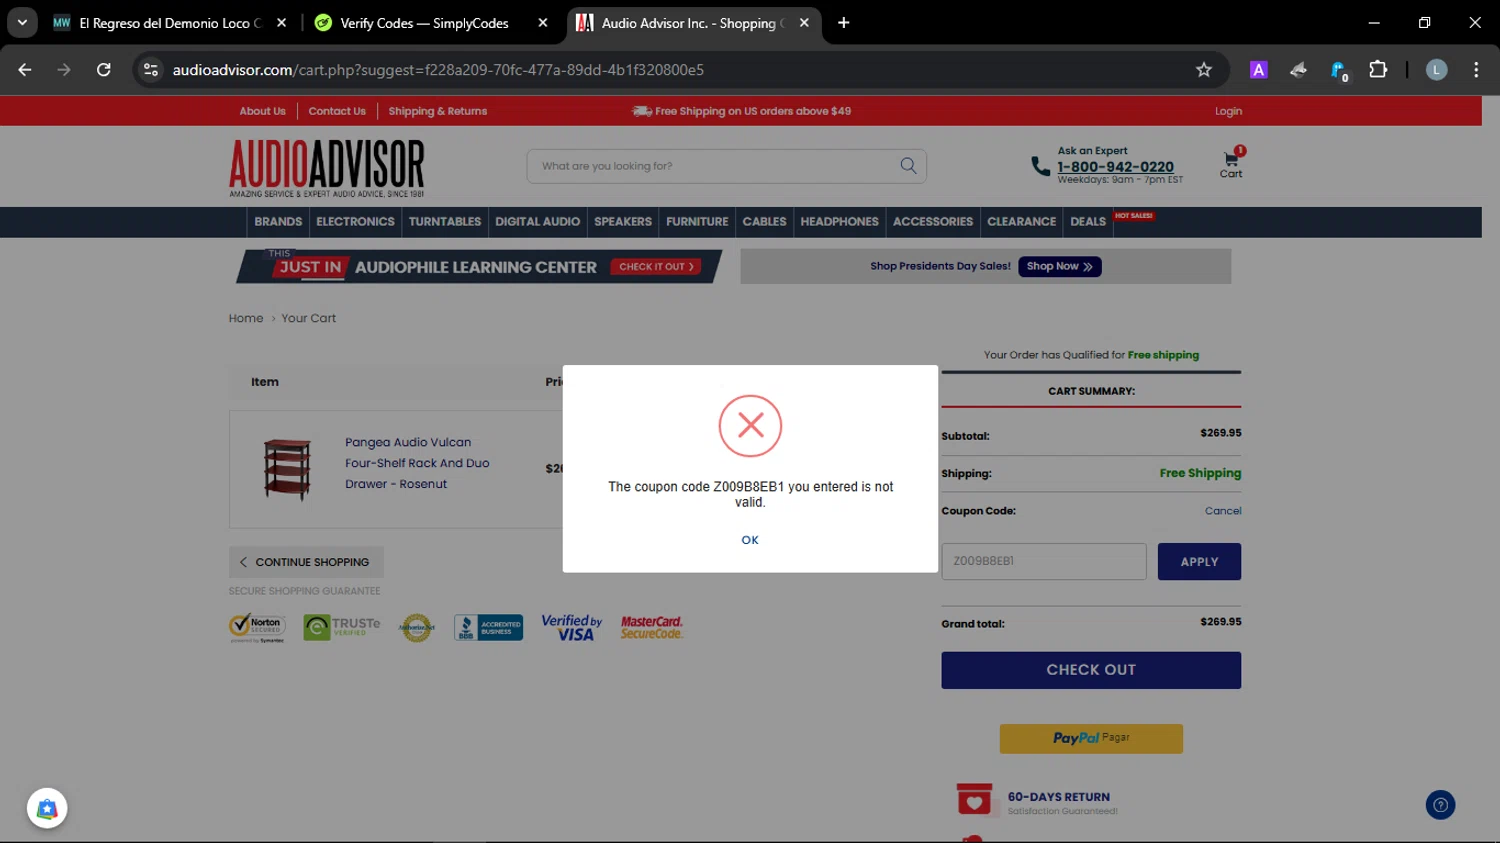Screen dimensions: 1500x843
Task: Click the purple A extension icon
Action: coord(1259,70)
